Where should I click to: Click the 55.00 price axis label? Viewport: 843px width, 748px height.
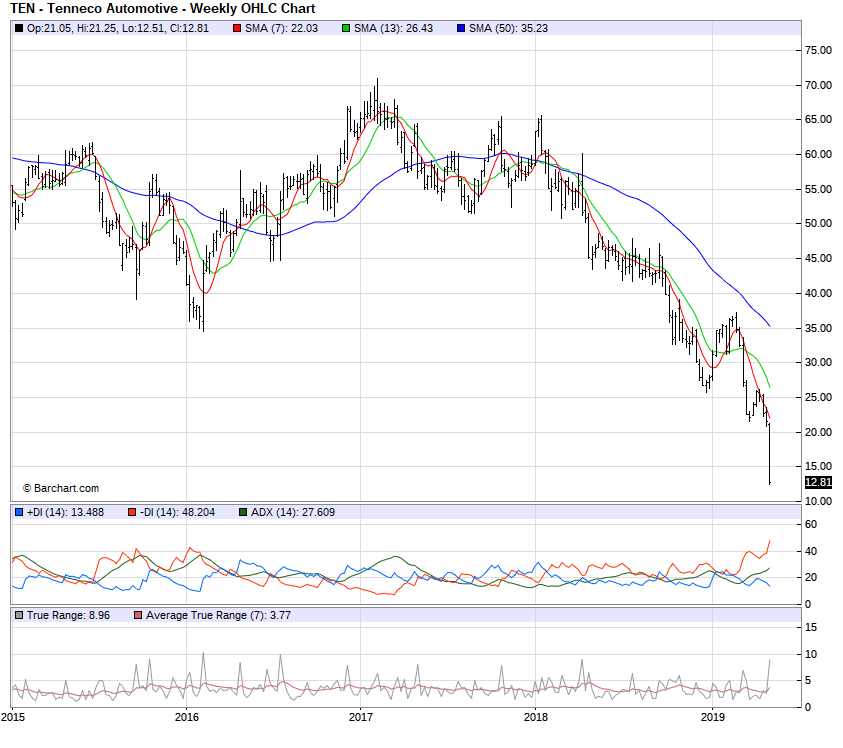[818, 189]
